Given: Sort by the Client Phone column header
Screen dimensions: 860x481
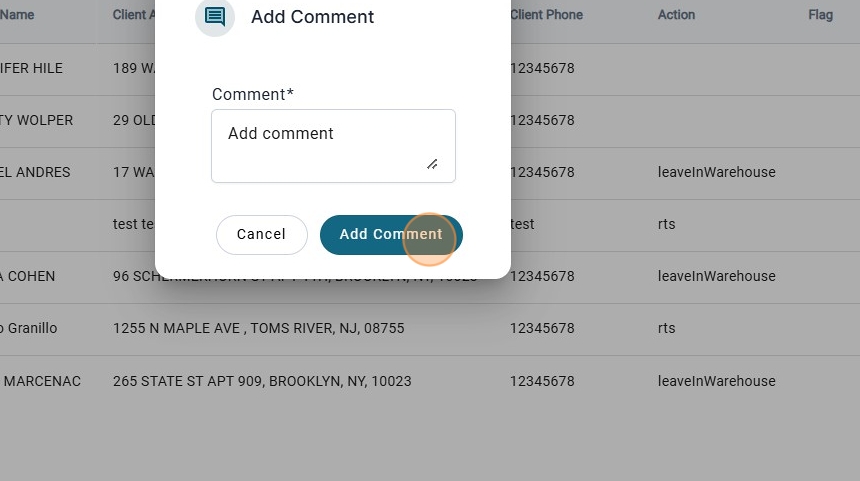Looking at the screenshot, I should pos(546,15).
